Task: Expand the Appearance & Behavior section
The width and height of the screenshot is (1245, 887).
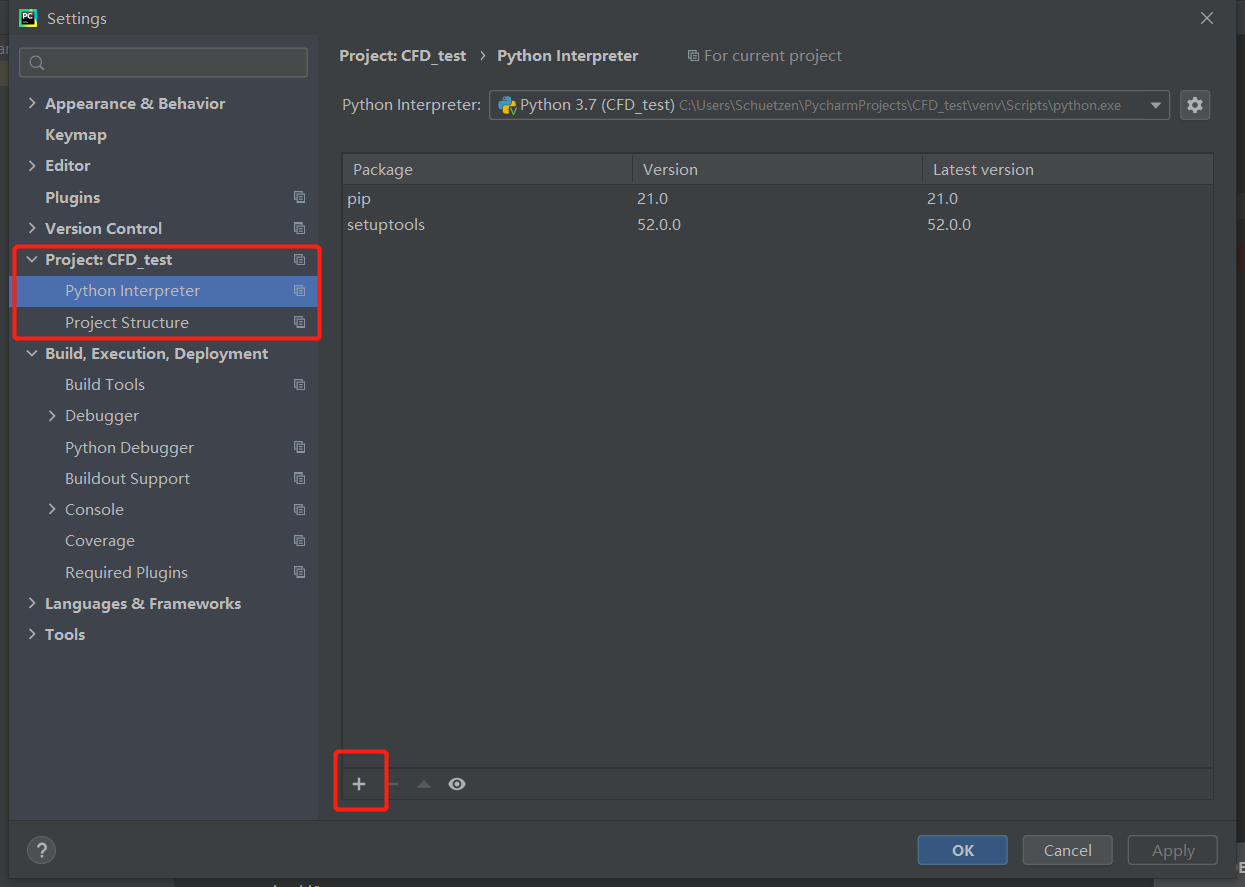Action: point(32,103)
